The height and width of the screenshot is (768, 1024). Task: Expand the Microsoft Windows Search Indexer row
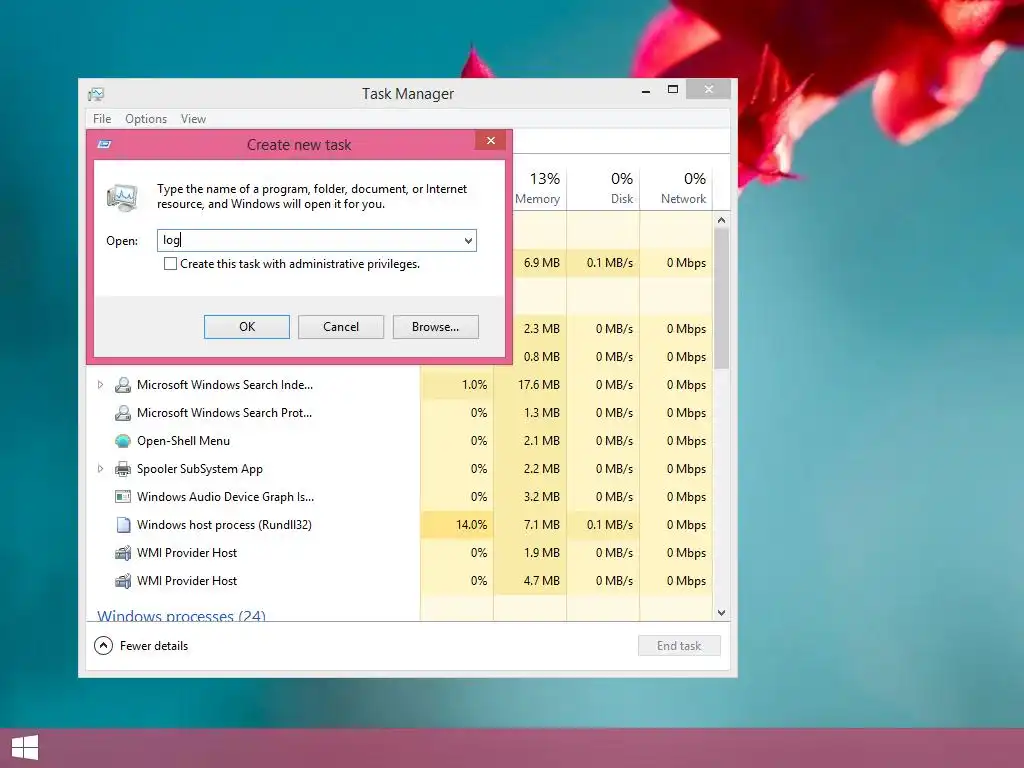[x=100, y=385]
